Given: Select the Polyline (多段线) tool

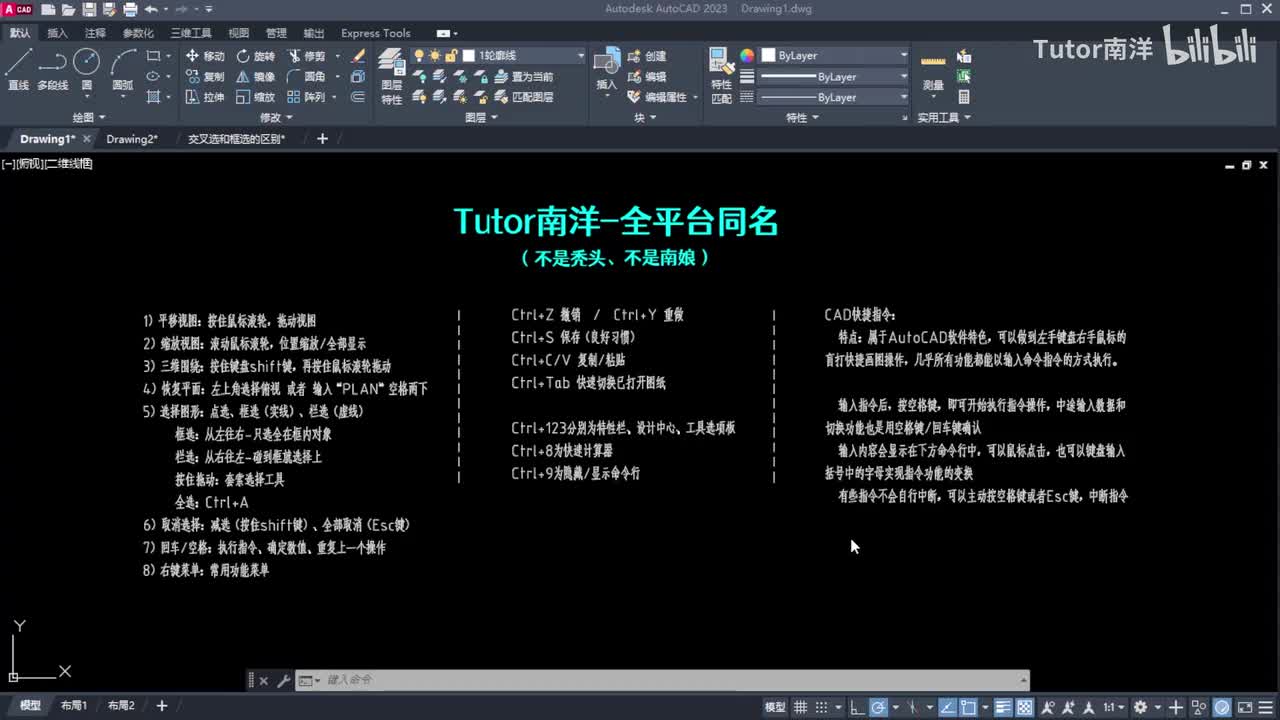Looking at the screenshot, I should [x=52, y=69].
